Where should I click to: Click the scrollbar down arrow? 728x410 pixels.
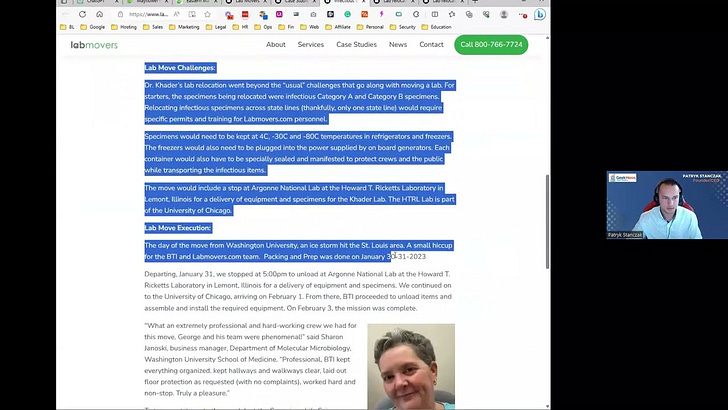[x=547, y=407]
